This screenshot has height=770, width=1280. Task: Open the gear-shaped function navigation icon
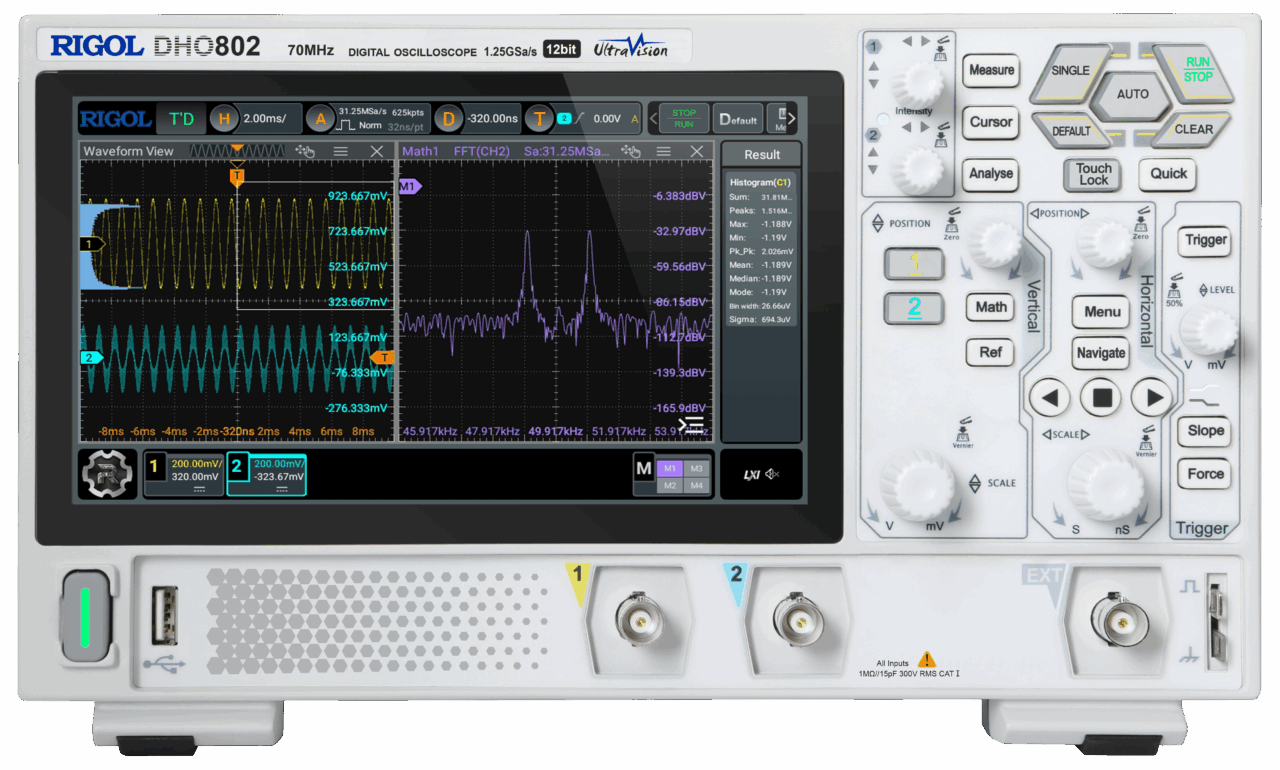tap(108, 474)
